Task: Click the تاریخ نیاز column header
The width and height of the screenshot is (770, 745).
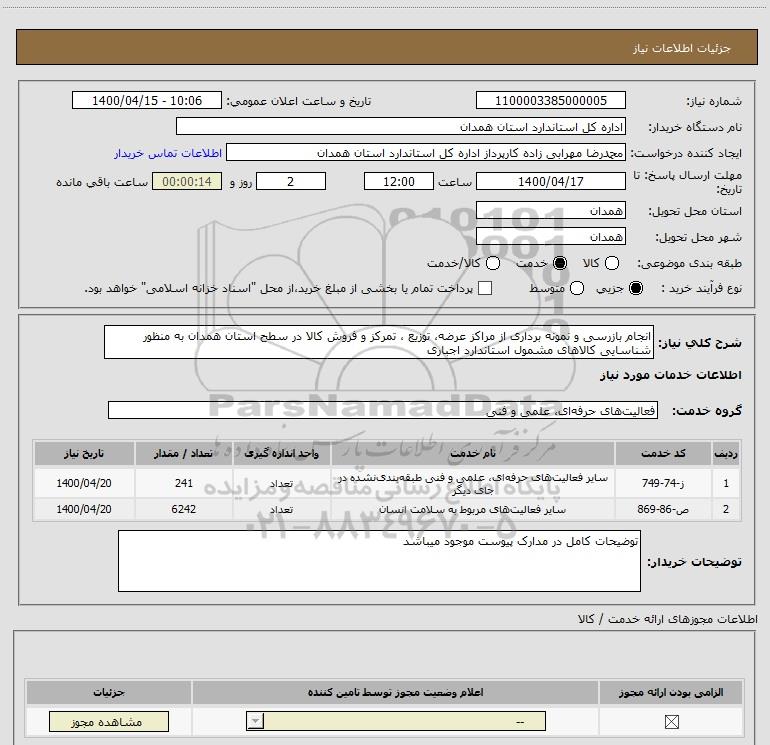Action: coord(84,453)
